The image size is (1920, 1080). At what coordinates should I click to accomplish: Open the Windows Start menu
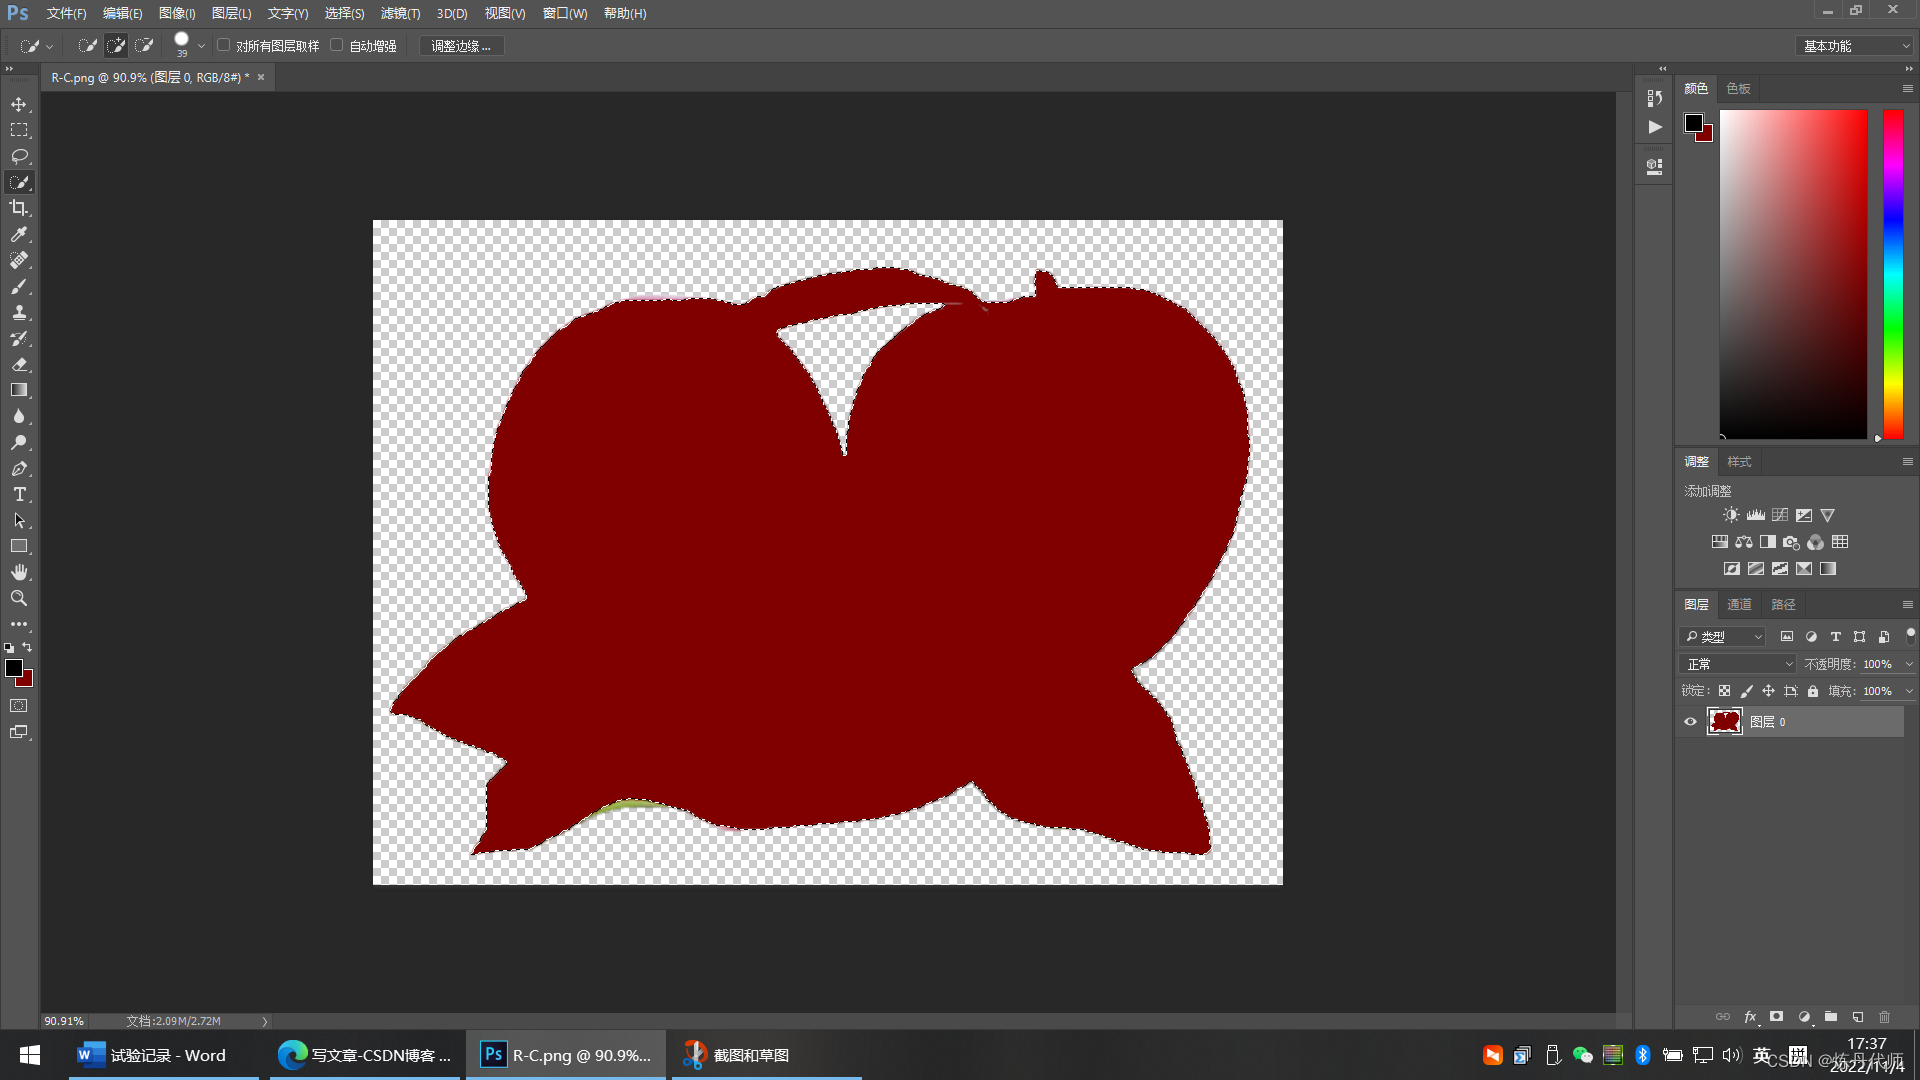tap(30, 1055)
